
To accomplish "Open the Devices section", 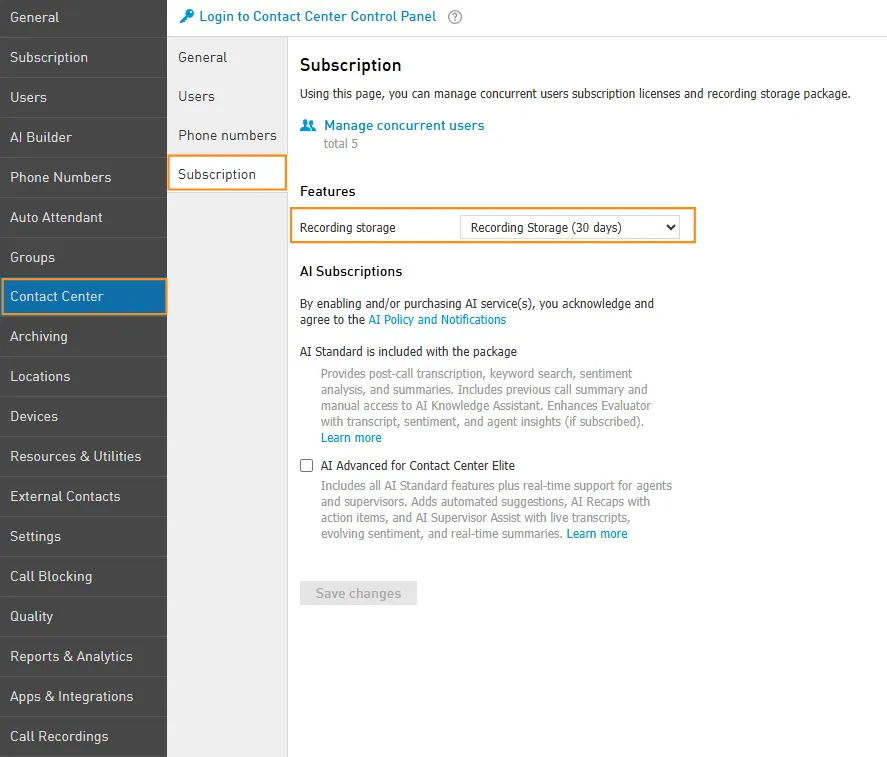I will pyautogui.click(x=83, y=416).
